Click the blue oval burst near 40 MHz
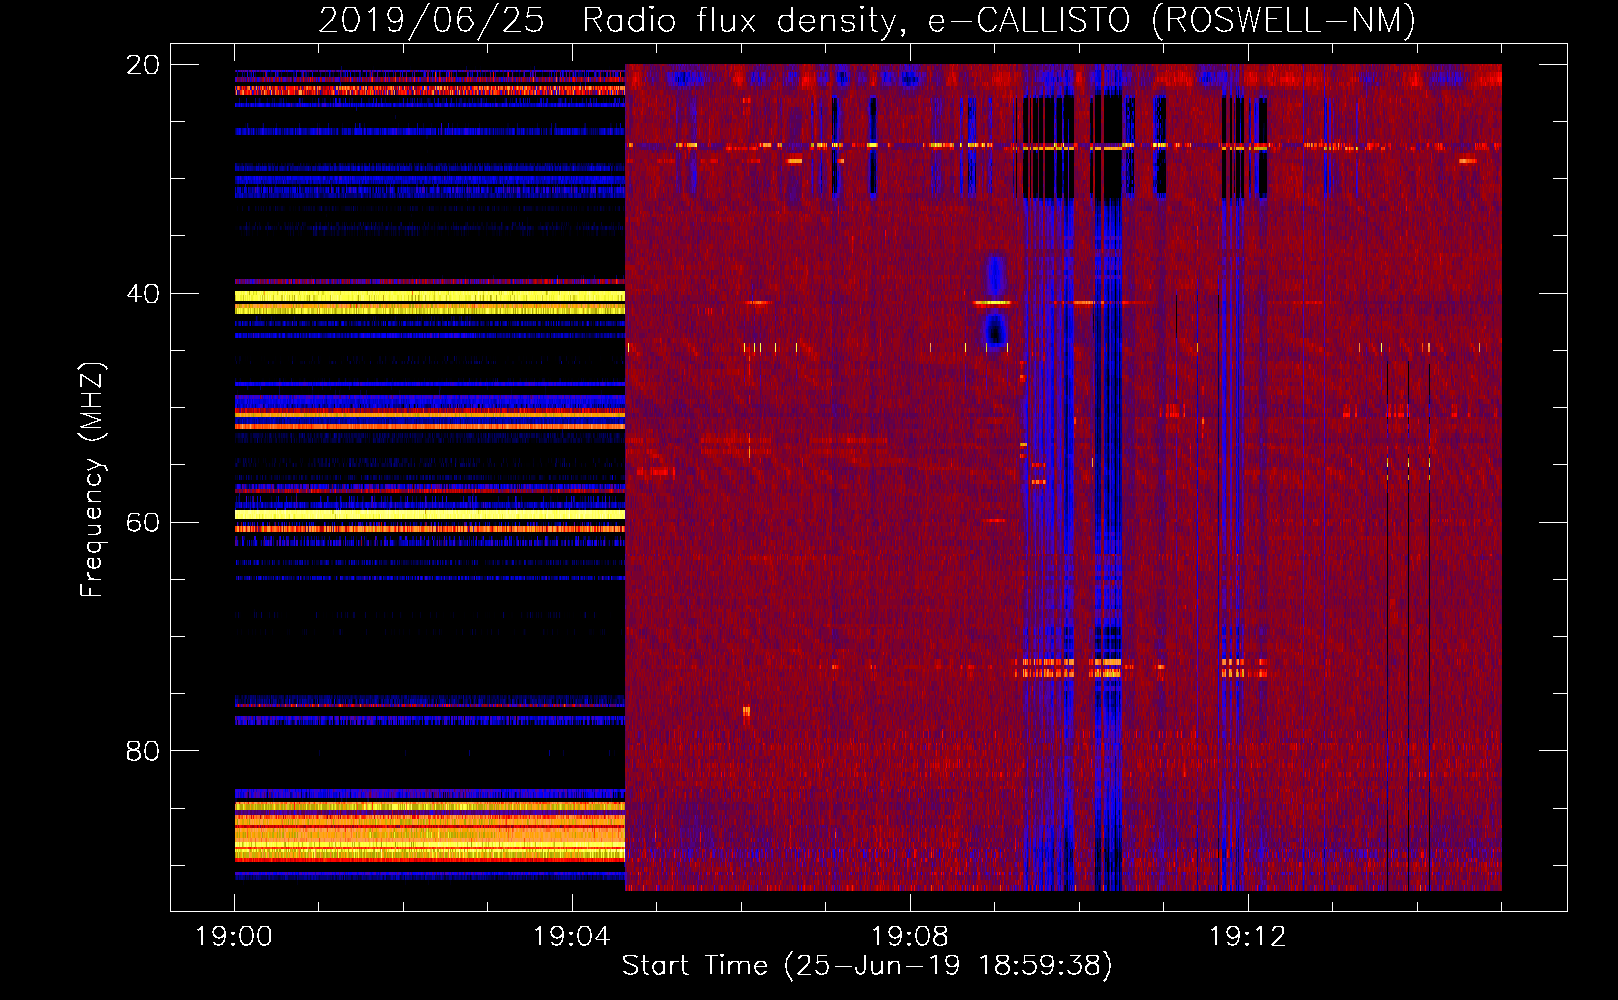The width and height of the screenshot is (1618, 1000). tap(994, 300)
